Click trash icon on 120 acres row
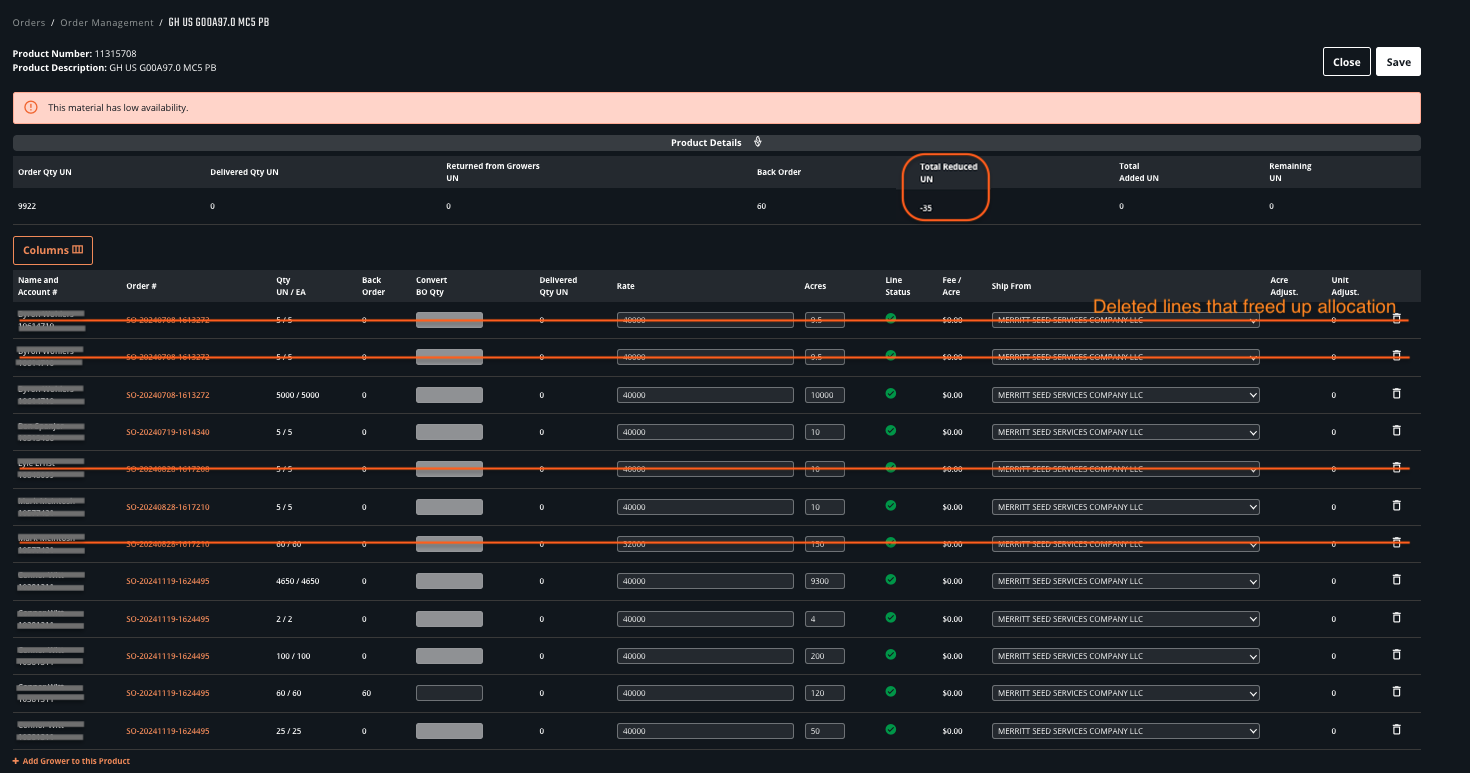This screenshot has width=1470, height=773. point(1397,691)
